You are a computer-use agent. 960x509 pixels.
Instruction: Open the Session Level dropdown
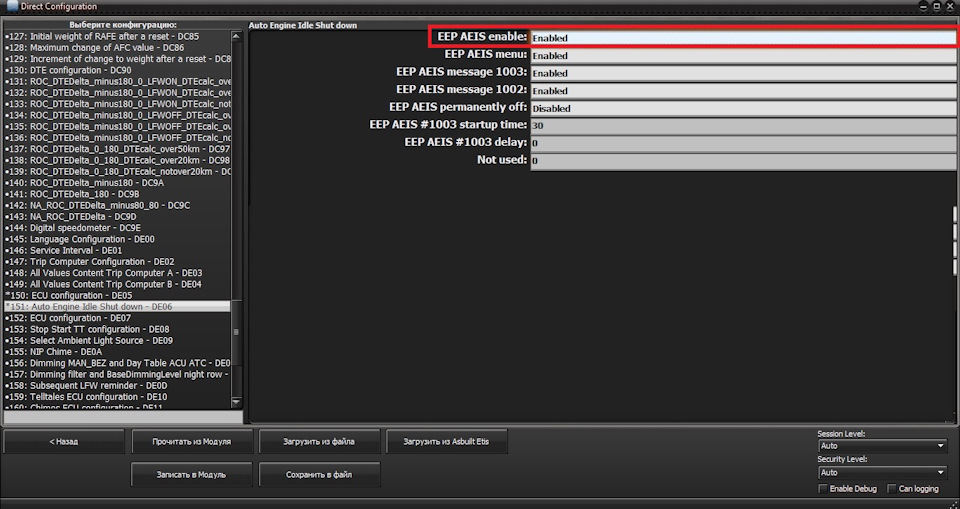882,446
